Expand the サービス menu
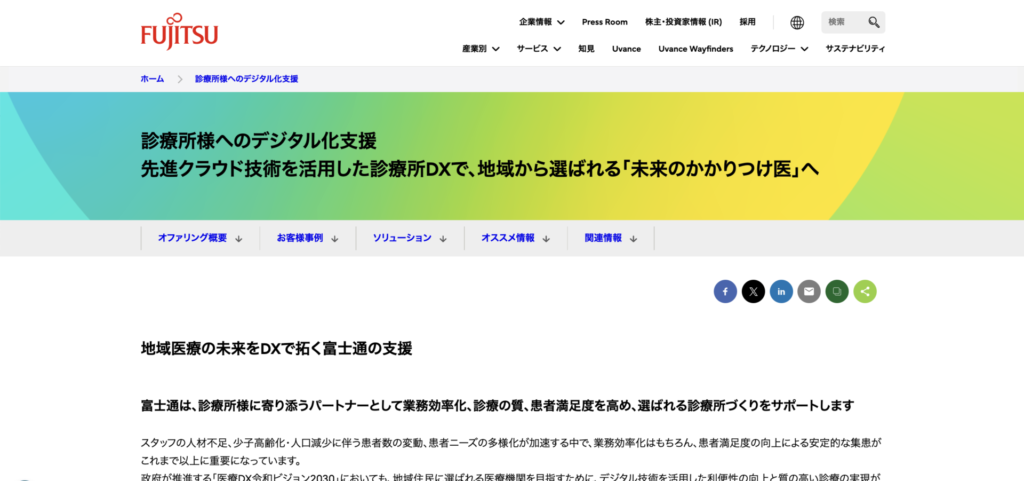 (539, 48)
